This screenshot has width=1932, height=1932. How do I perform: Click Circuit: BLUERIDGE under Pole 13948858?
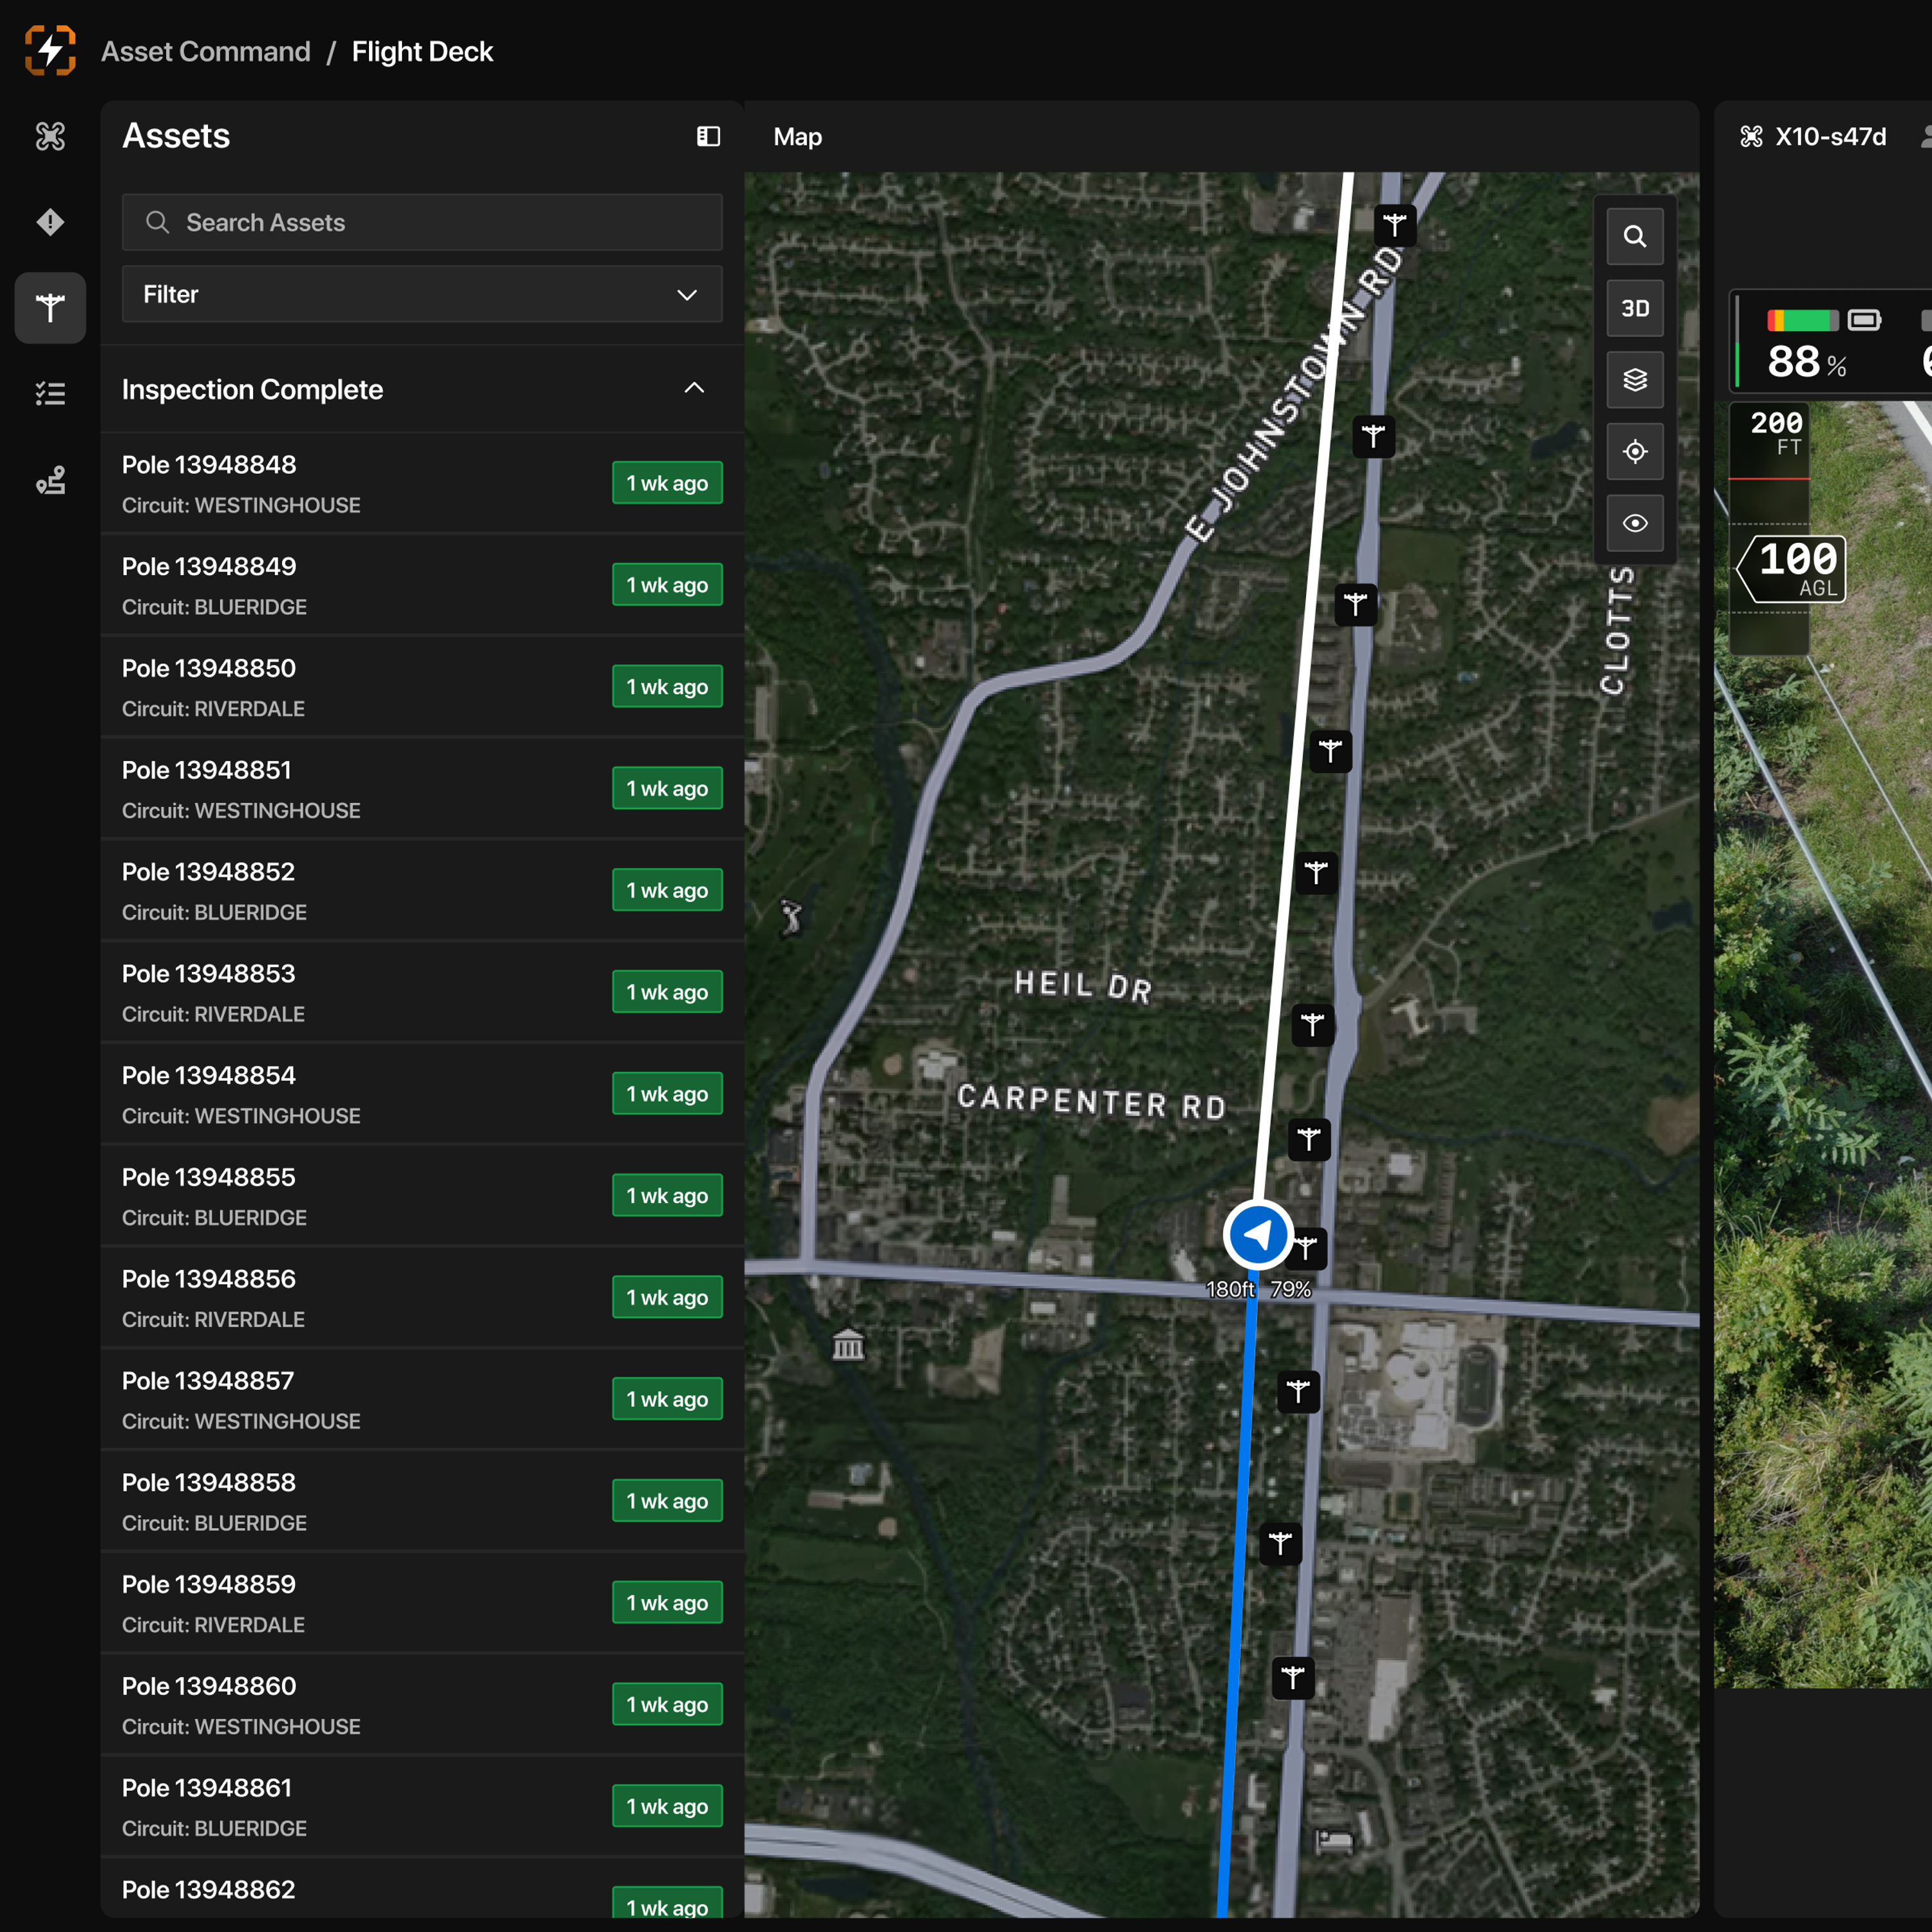[214, 1523]
